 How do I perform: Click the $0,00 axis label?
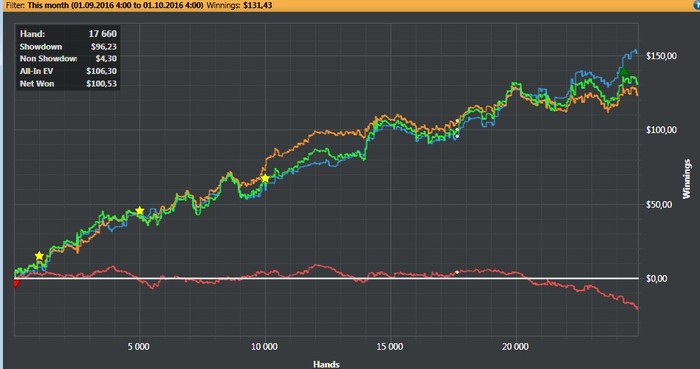tap(656, 278)
